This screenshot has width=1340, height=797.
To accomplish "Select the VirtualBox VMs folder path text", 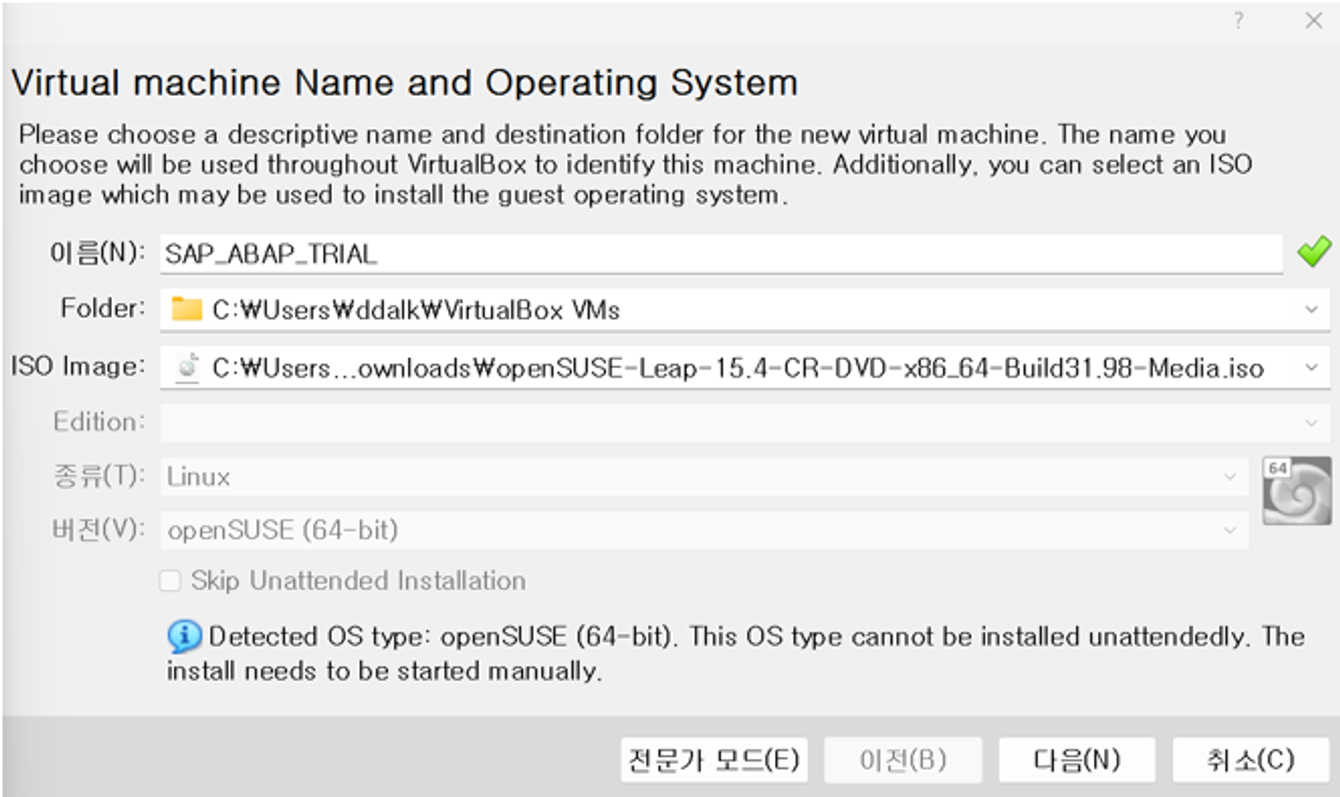I will click(x=416, y=310).
